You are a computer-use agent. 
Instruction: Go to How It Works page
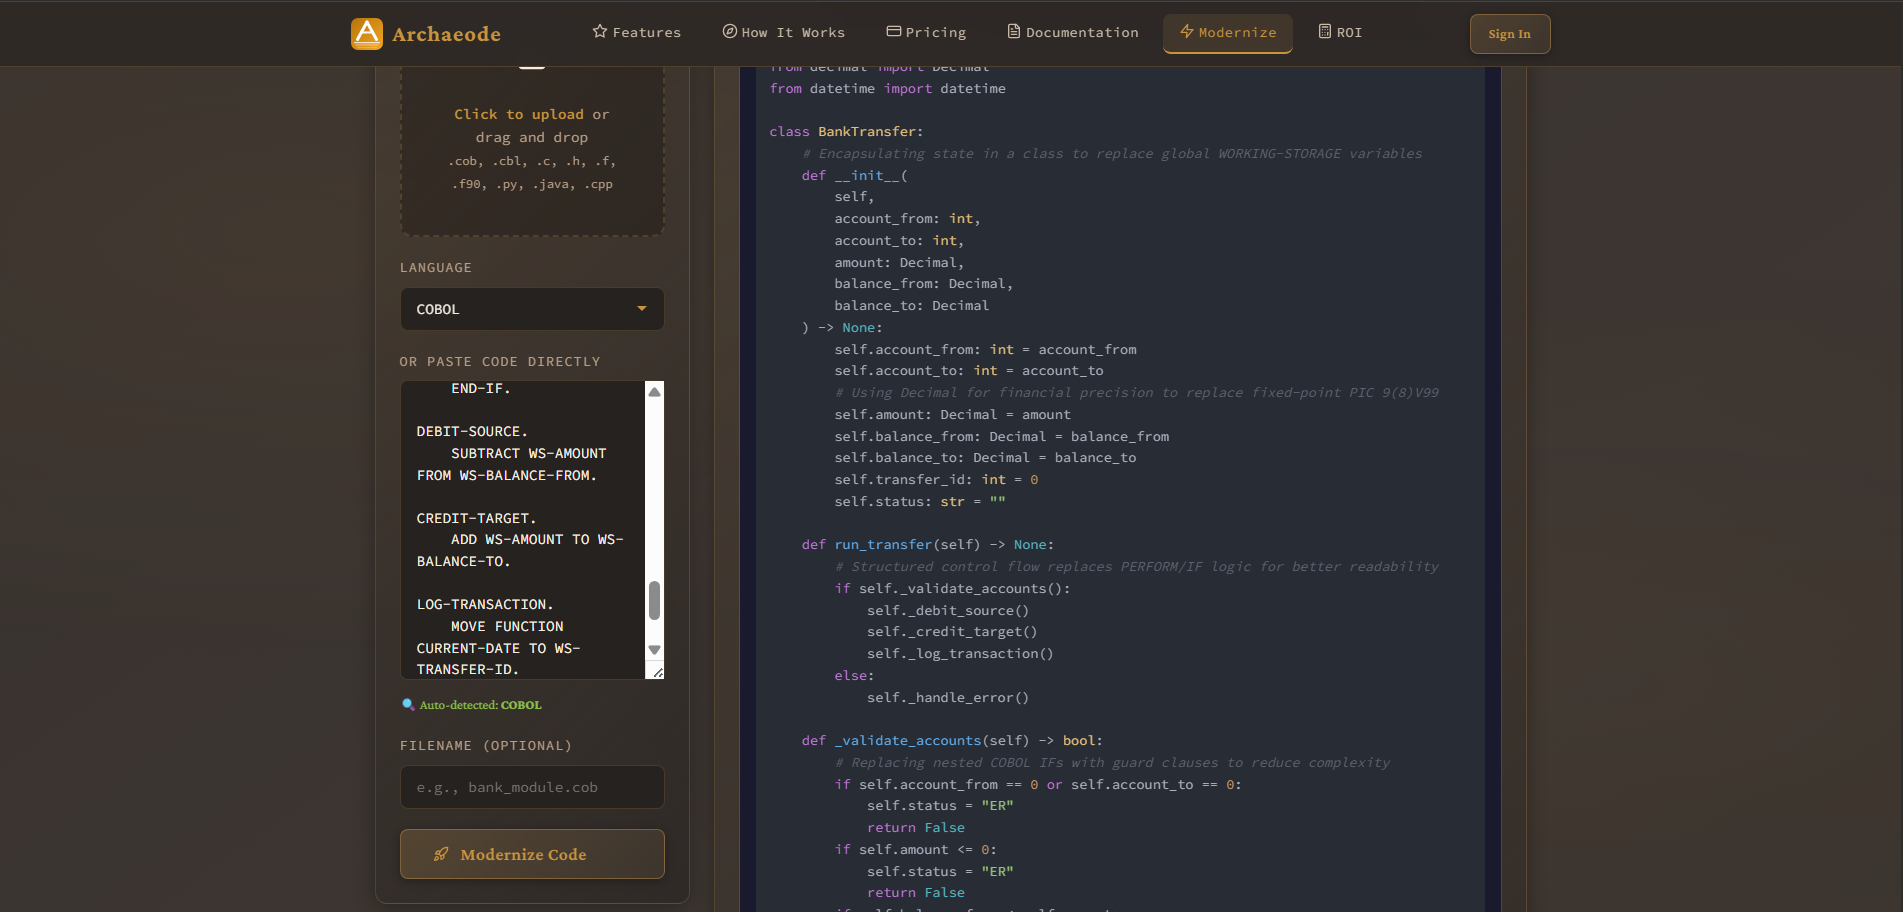pos(784,32)
